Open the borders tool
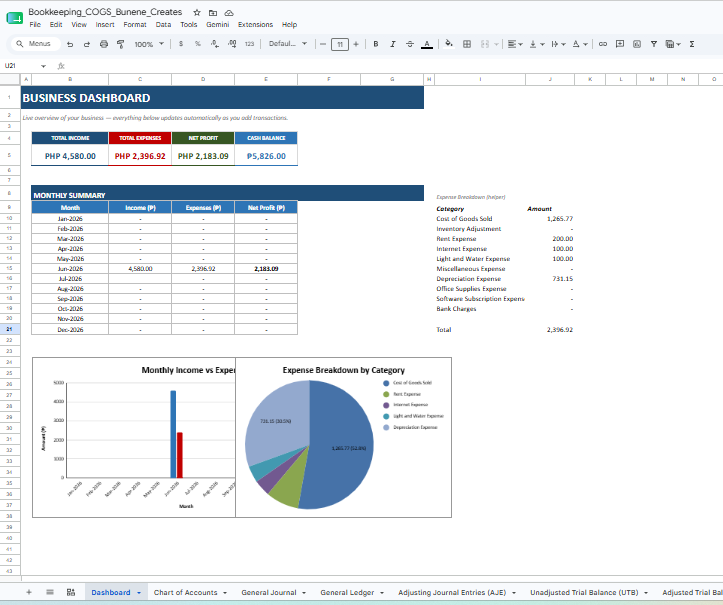This screenshot has width=723, height=605. pos(467,44)
